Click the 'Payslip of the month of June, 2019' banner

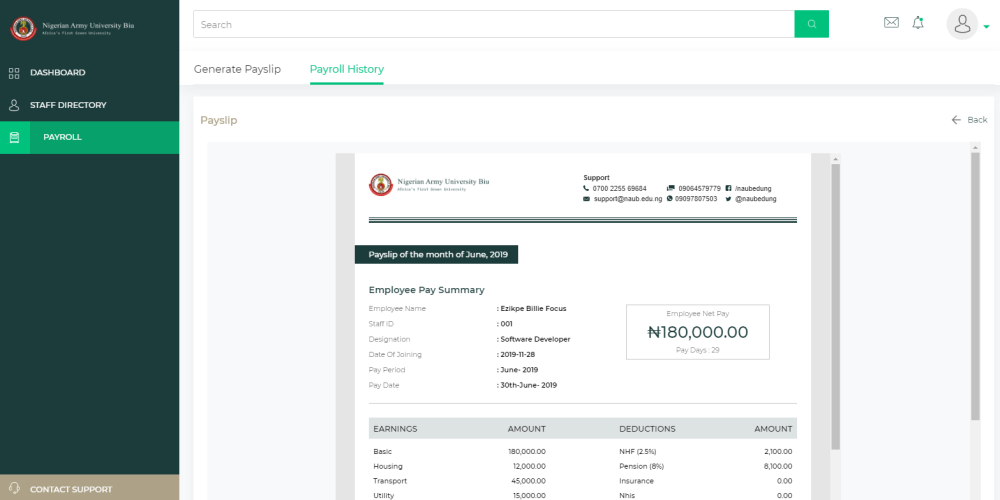coord(437,254)
